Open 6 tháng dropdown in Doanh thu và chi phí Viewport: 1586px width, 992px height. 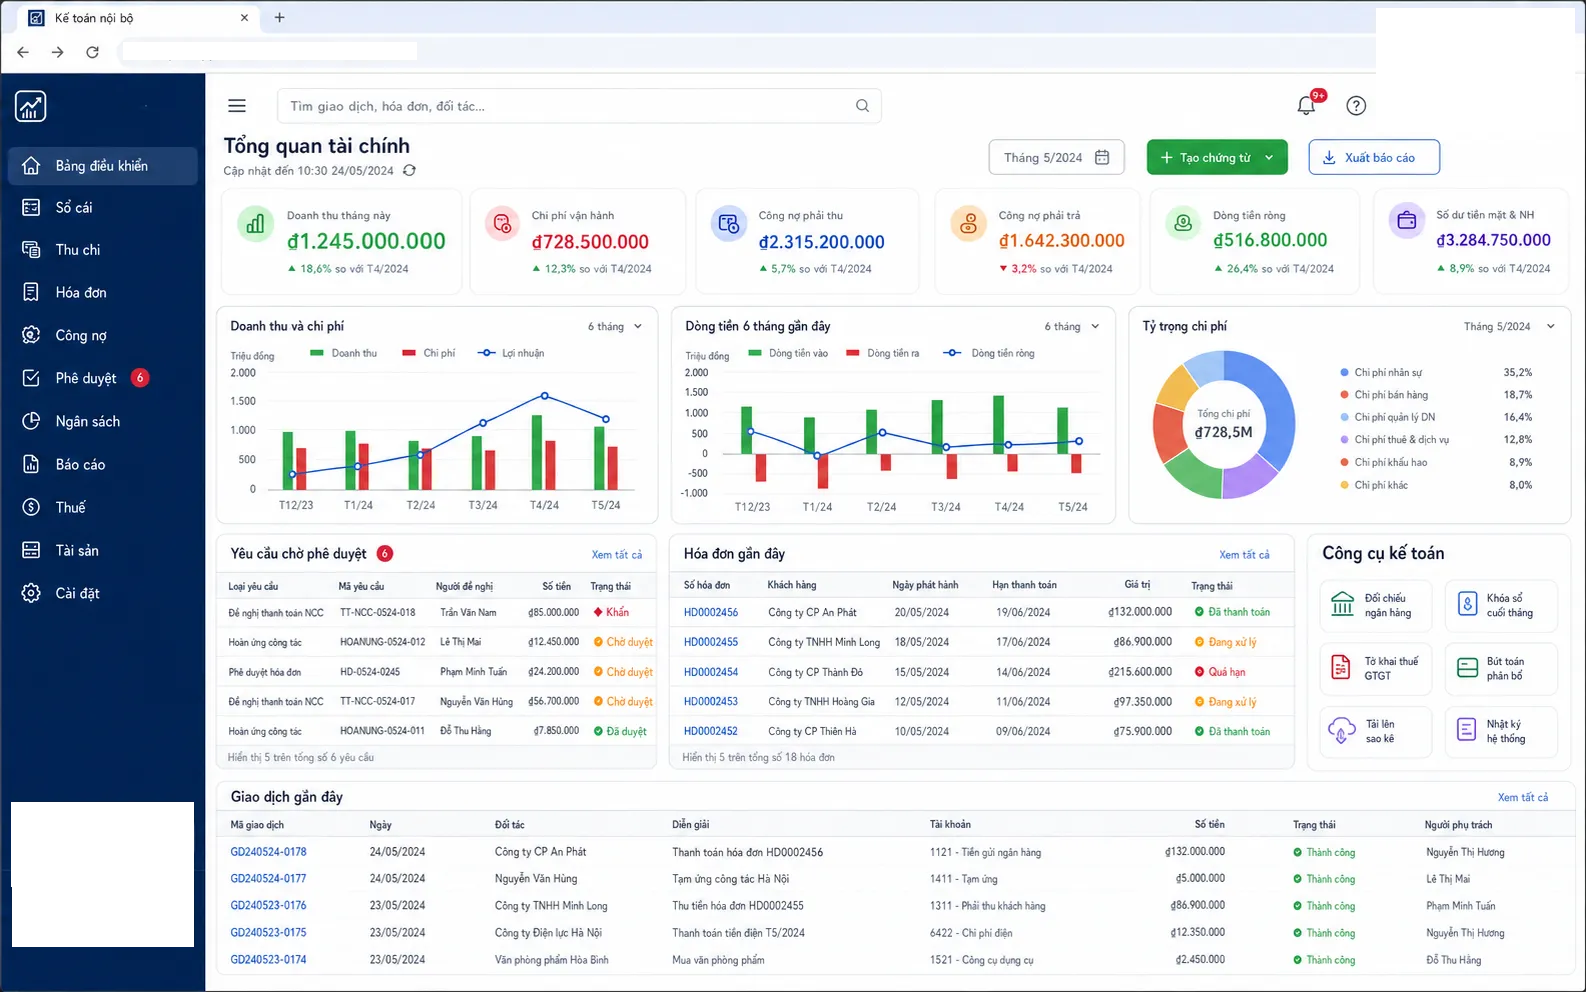point(615,326)
